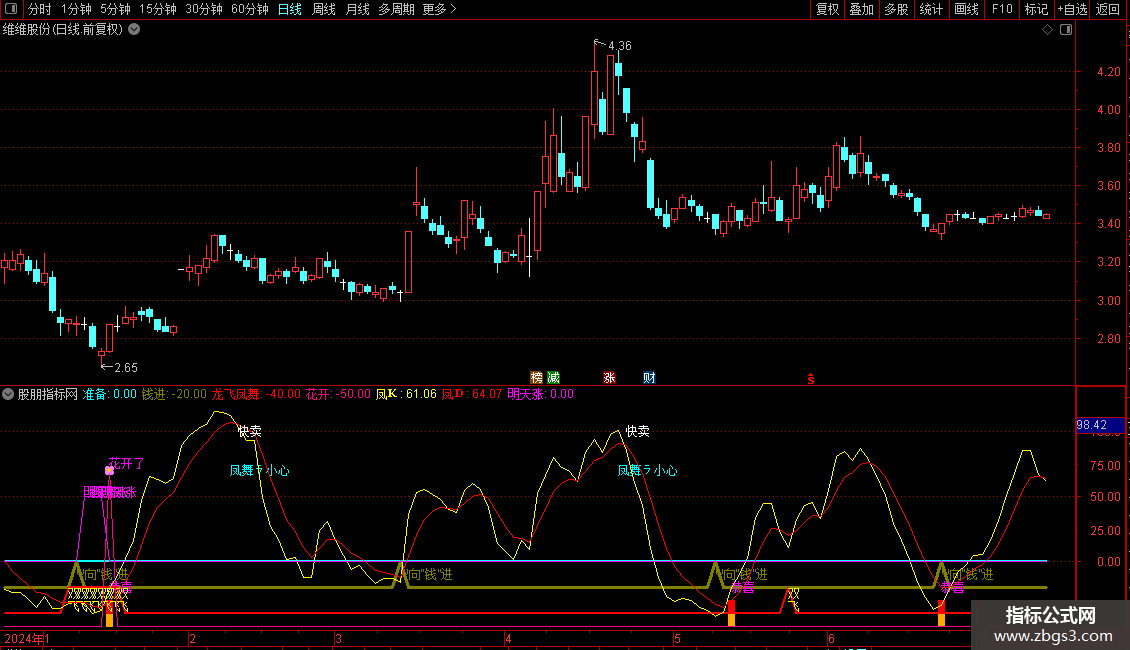Click the 财 financial report marker icon
The width and height of the screenshot is (1130, 650).
tap(649, 378)
